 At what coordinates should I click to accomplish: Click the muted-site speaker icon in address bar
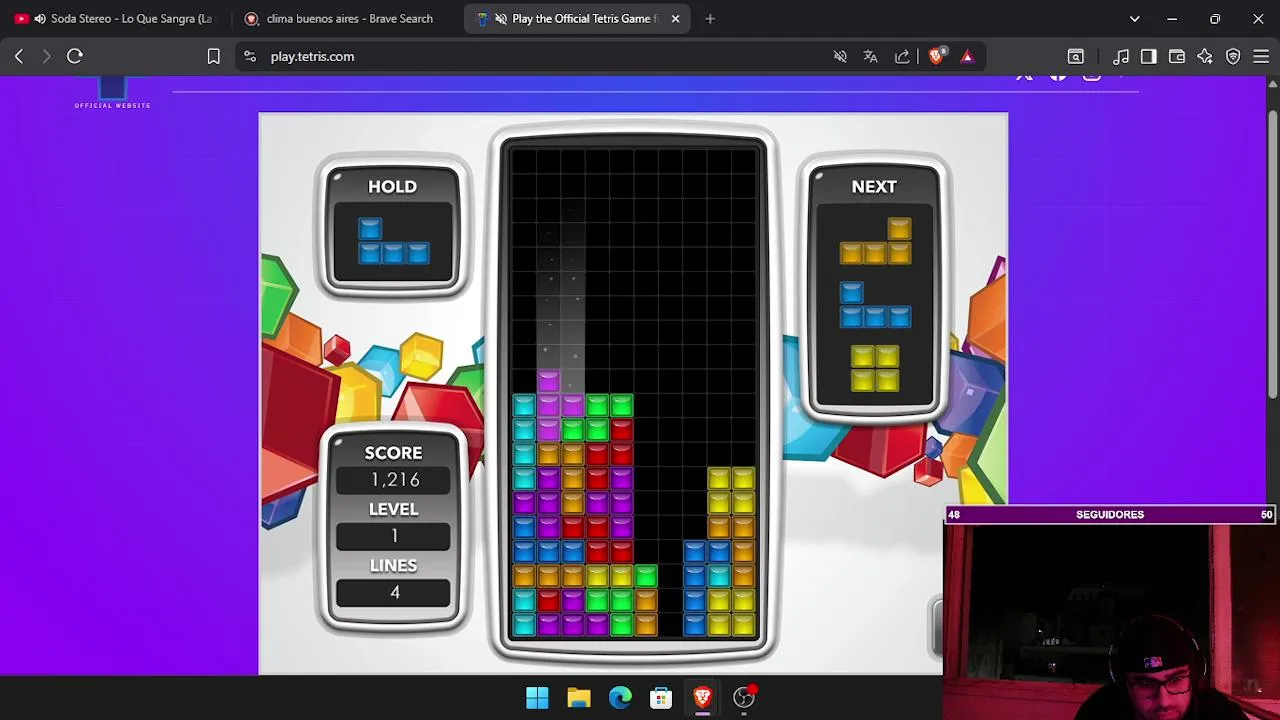click(840, 57)
